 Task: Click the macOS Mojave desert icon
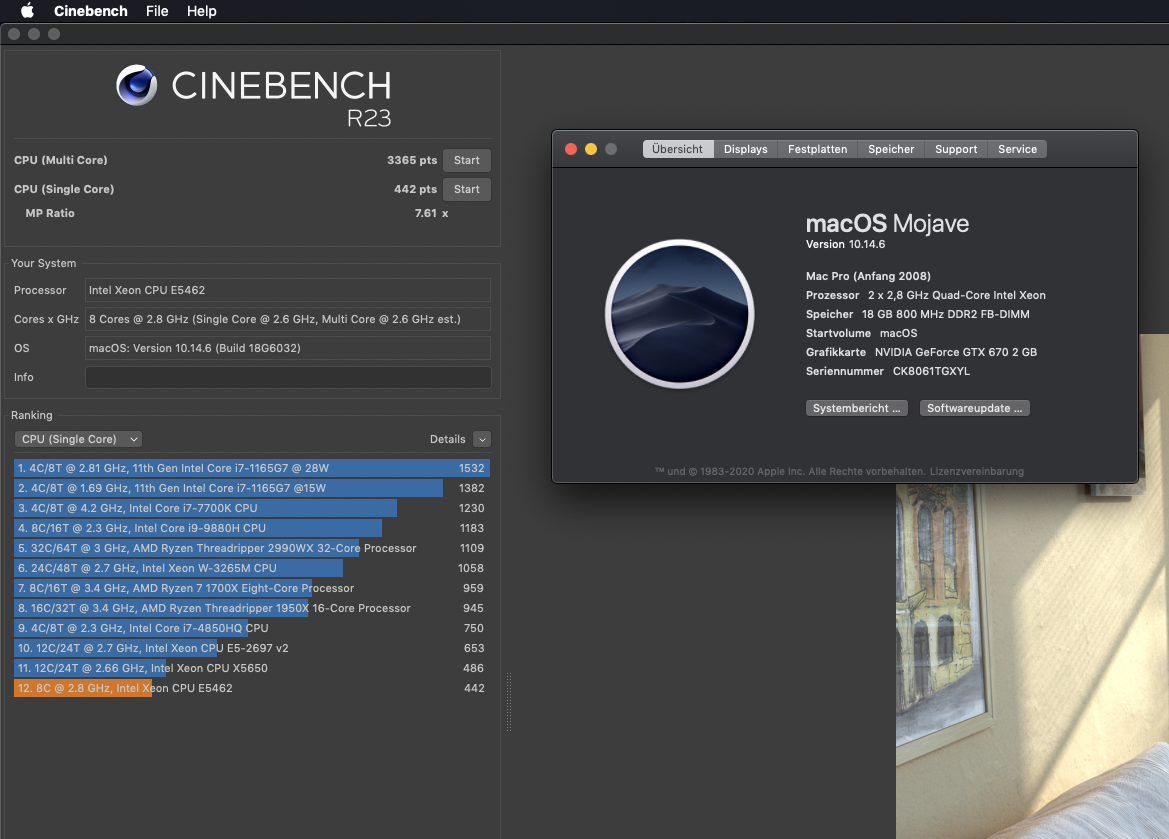(679, 314)
